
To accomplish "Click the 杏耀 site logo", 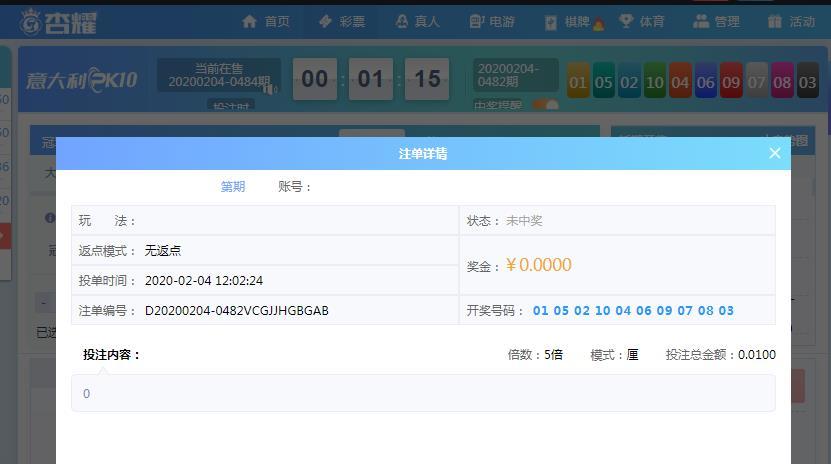I will coord(58,22).
